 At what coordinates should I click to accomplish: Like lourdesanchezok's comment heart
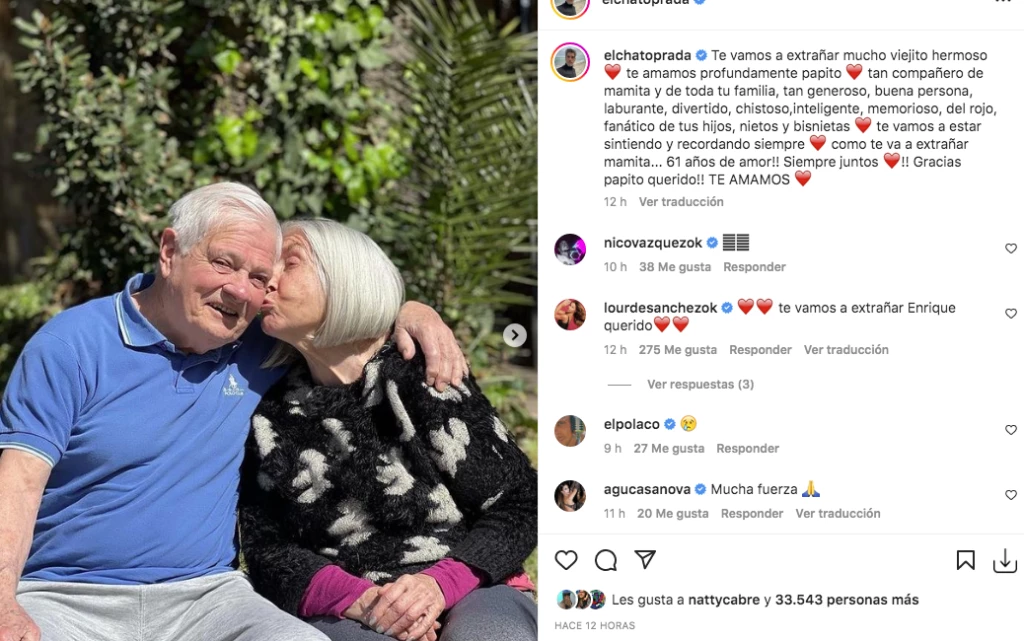click(1010, 314)
